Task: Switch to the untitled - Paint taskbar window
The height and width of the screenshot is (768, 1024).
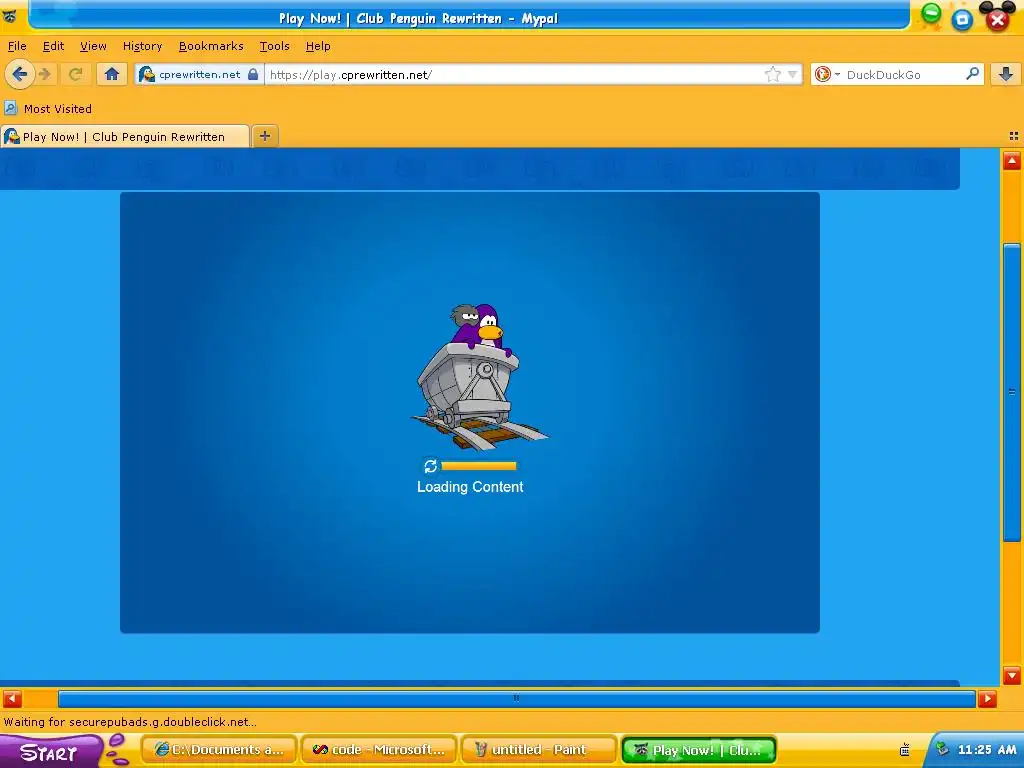Action: click(x=539, y=750)
